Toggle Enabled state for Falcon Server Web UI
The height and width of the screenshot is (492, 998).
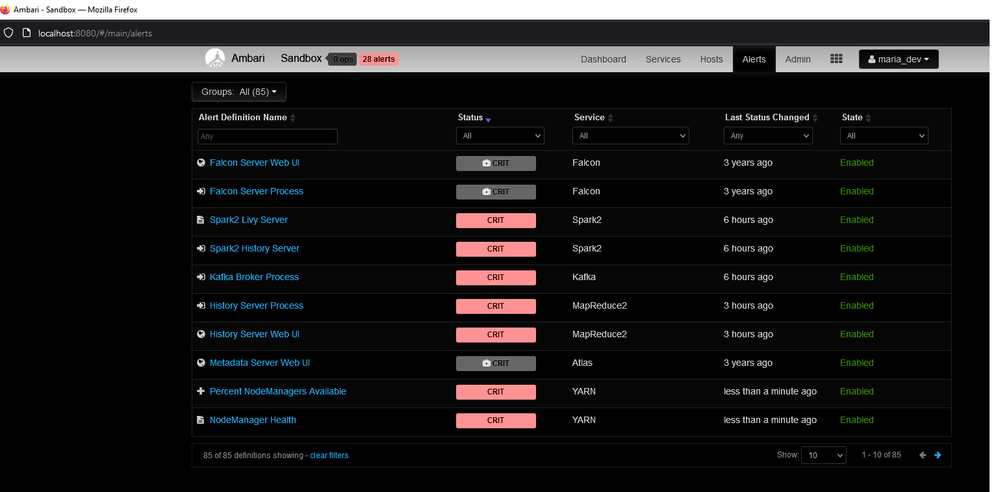pos(857,162)
